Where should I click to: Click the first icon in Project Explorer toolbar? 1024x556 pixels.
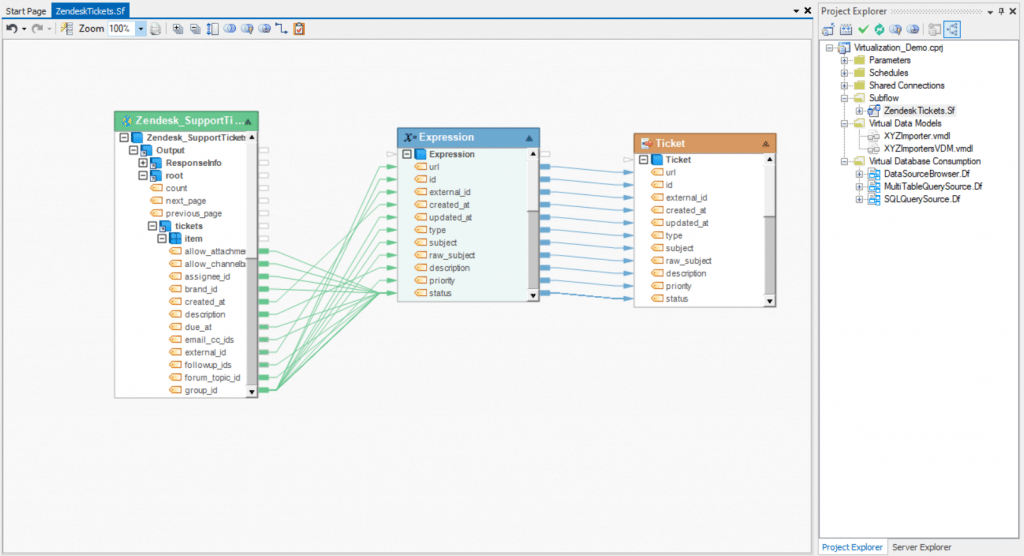click(829, 29)
